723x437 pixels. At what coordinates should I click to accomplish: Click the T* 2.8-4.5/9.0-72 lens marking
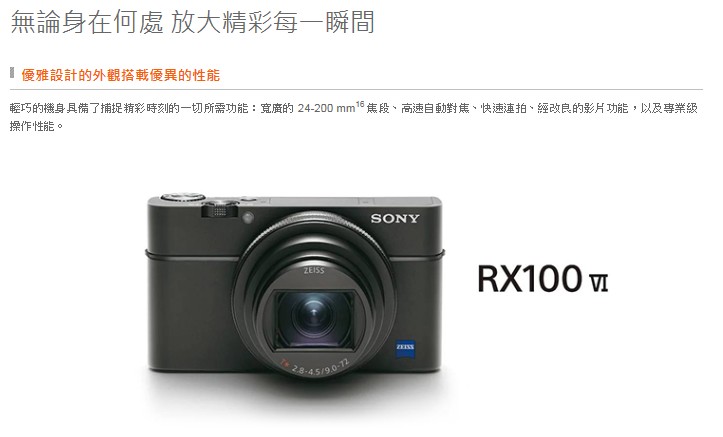tap(316, 366)
